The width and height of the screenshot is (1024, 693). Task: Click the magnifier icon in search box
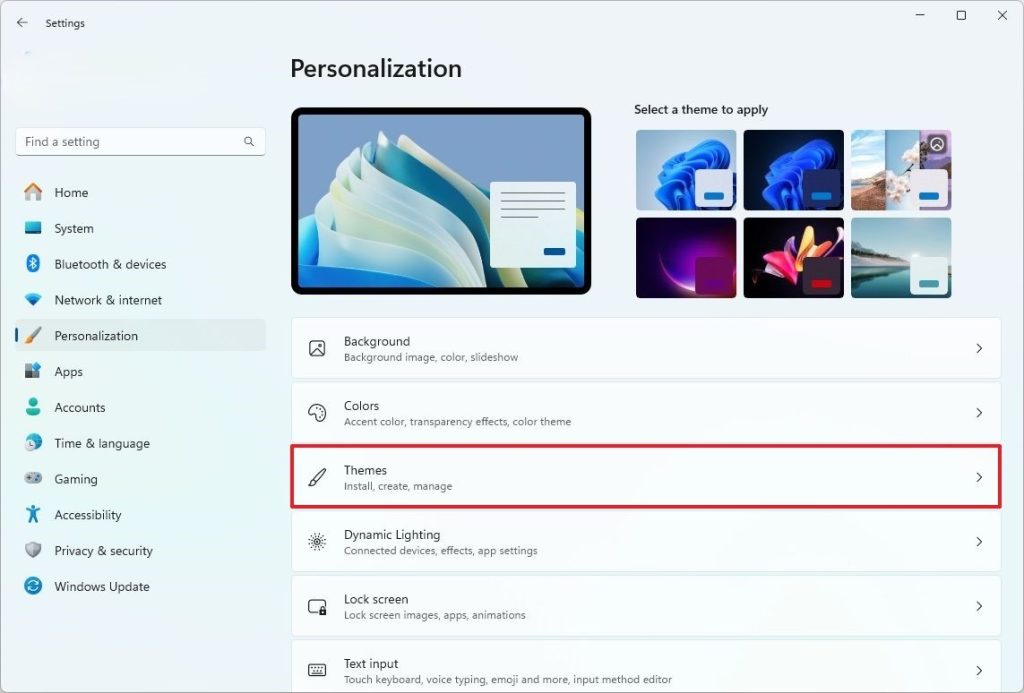[x=249, y=141]
